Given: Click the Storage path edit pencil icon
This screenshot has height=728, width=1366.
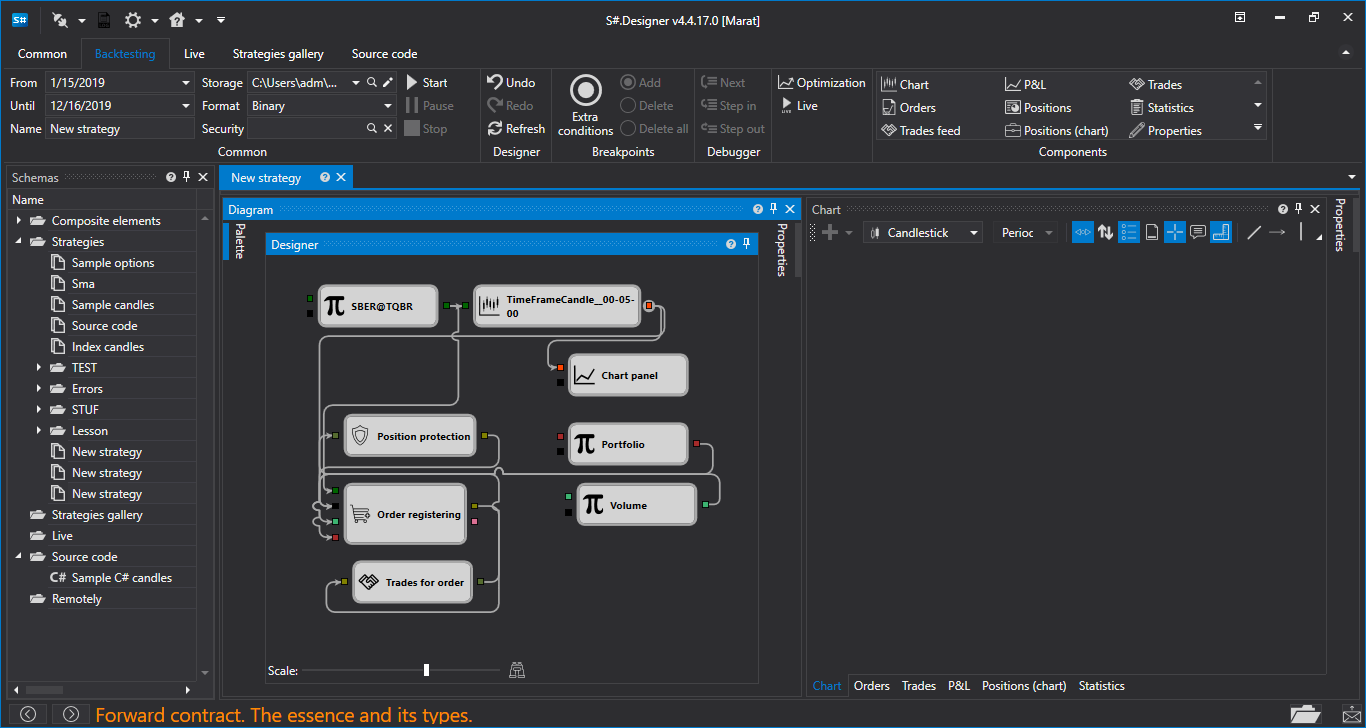Looking at the screenshot, I should (x=388, y=83).
